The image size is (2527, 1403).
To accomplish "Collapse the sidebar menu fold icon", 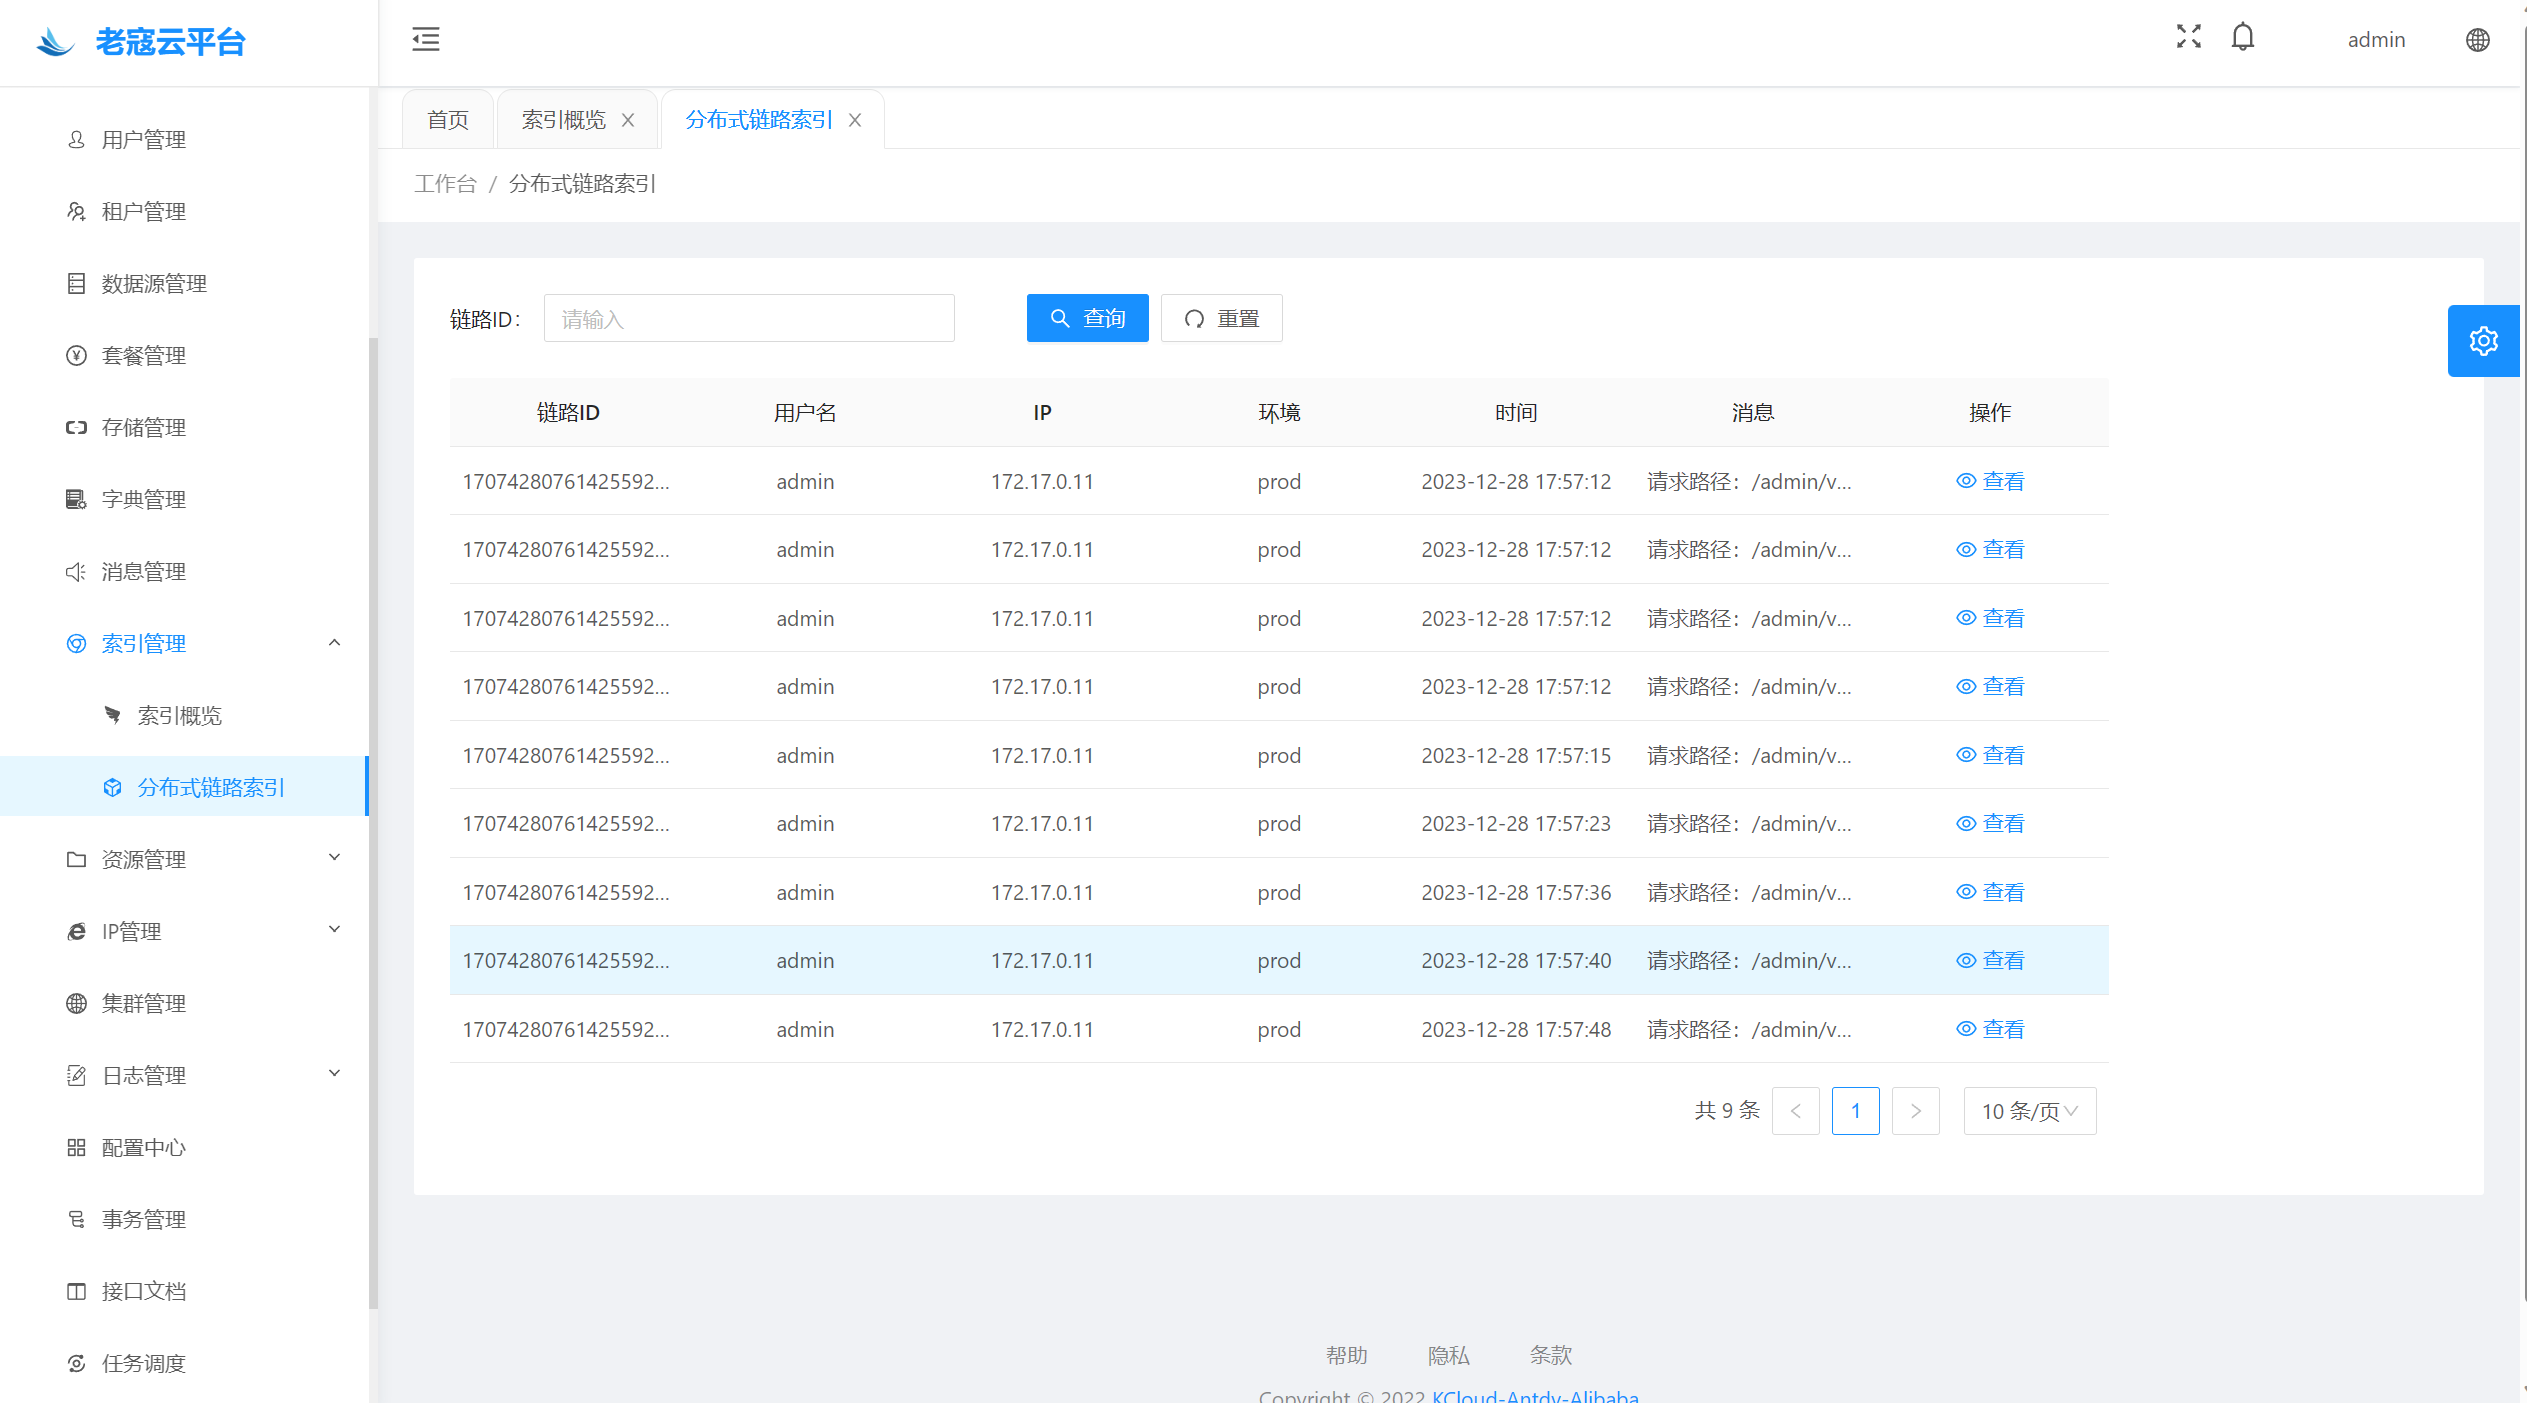I will click(x=426, y=40).
